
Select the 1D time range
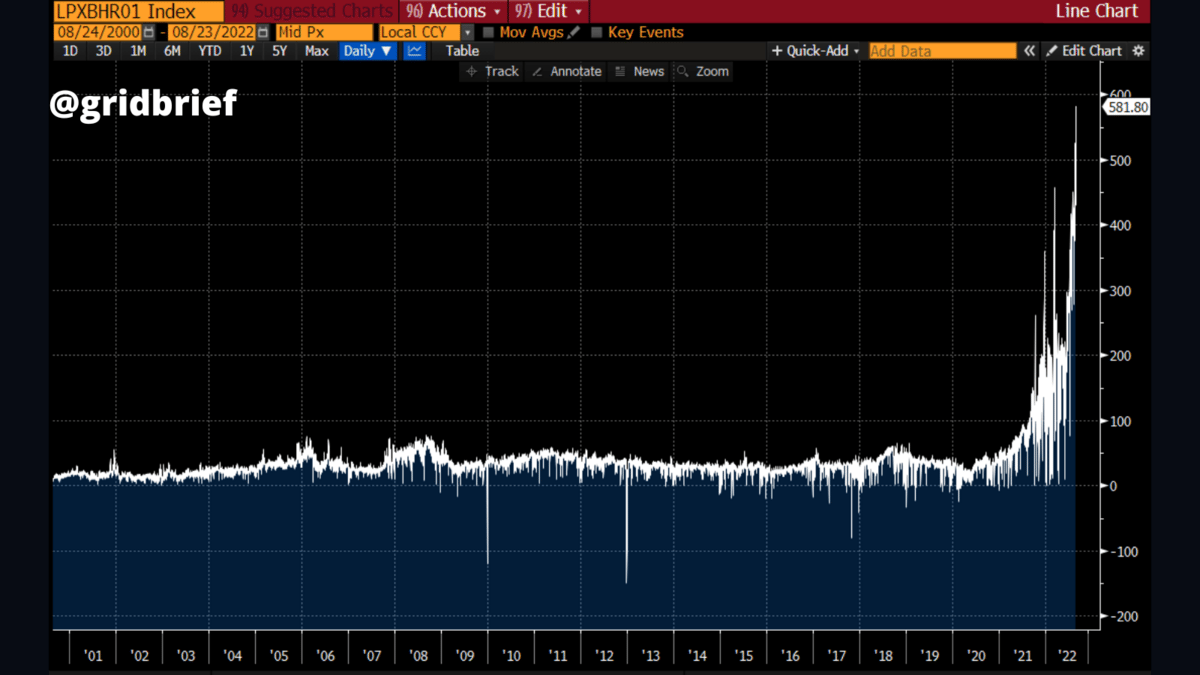(x=70, y=51)
